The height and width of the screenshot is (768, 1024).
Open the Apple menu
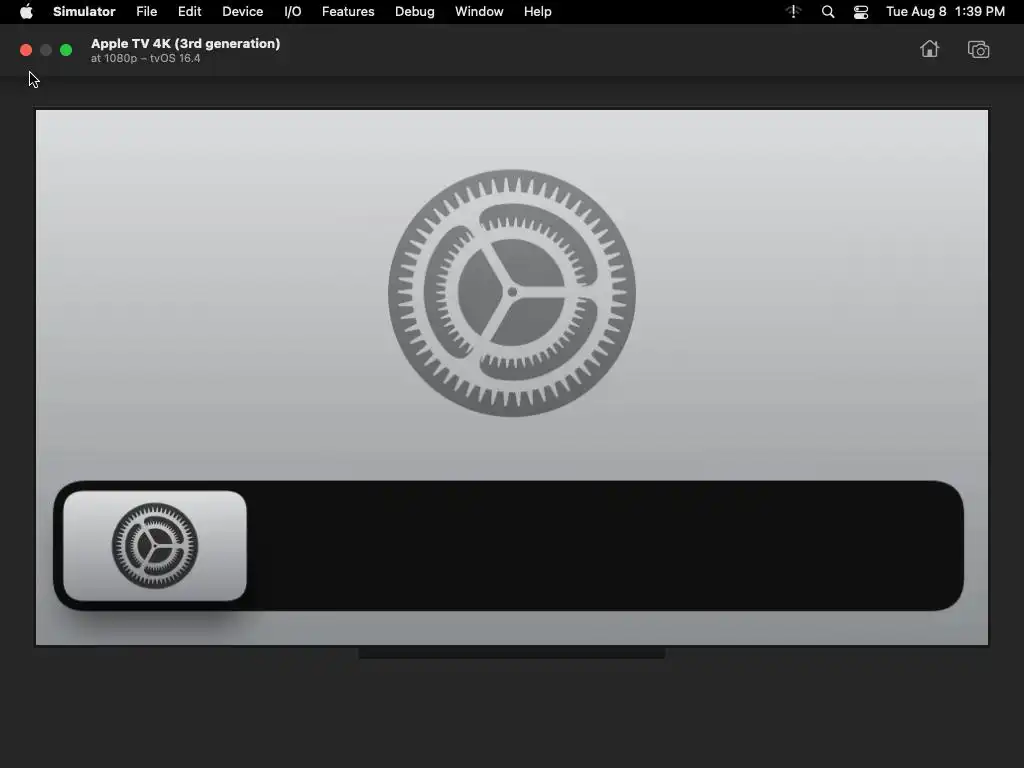(x=26, y=12)
